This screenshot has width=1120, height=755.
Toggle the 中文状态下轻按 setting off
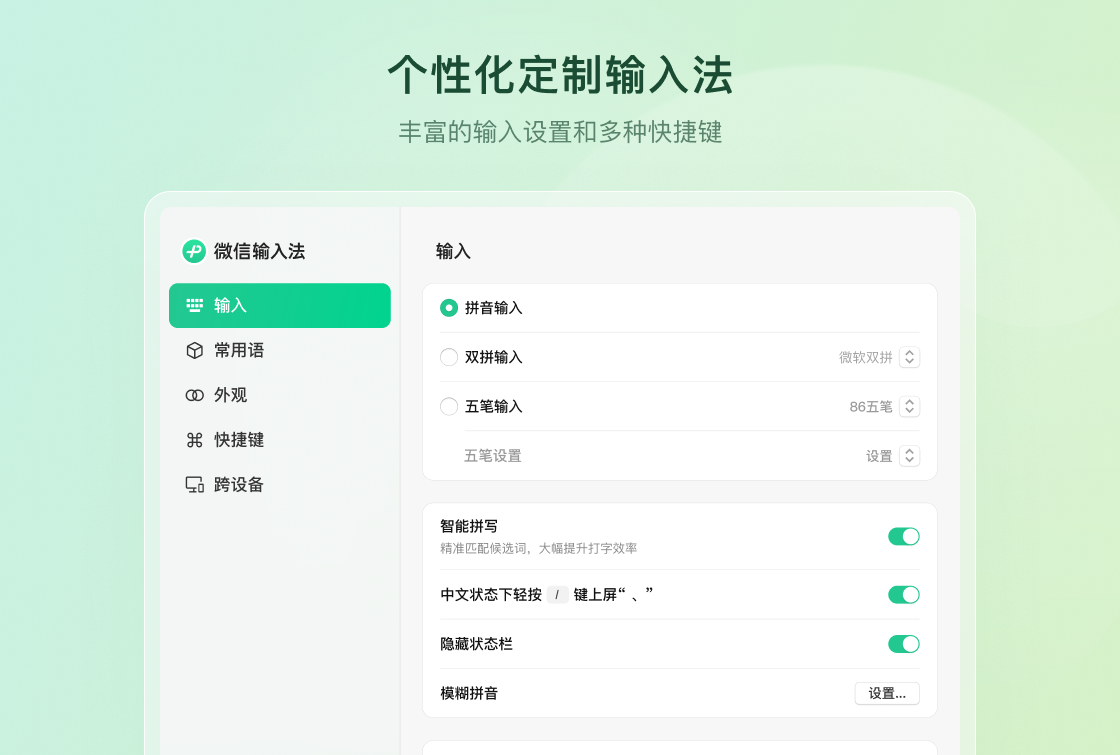(x=903, y=594)
